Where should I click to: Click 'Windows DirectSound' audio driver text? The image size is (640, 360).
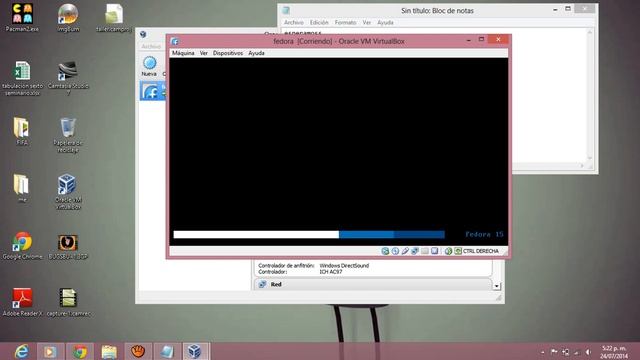344,265
